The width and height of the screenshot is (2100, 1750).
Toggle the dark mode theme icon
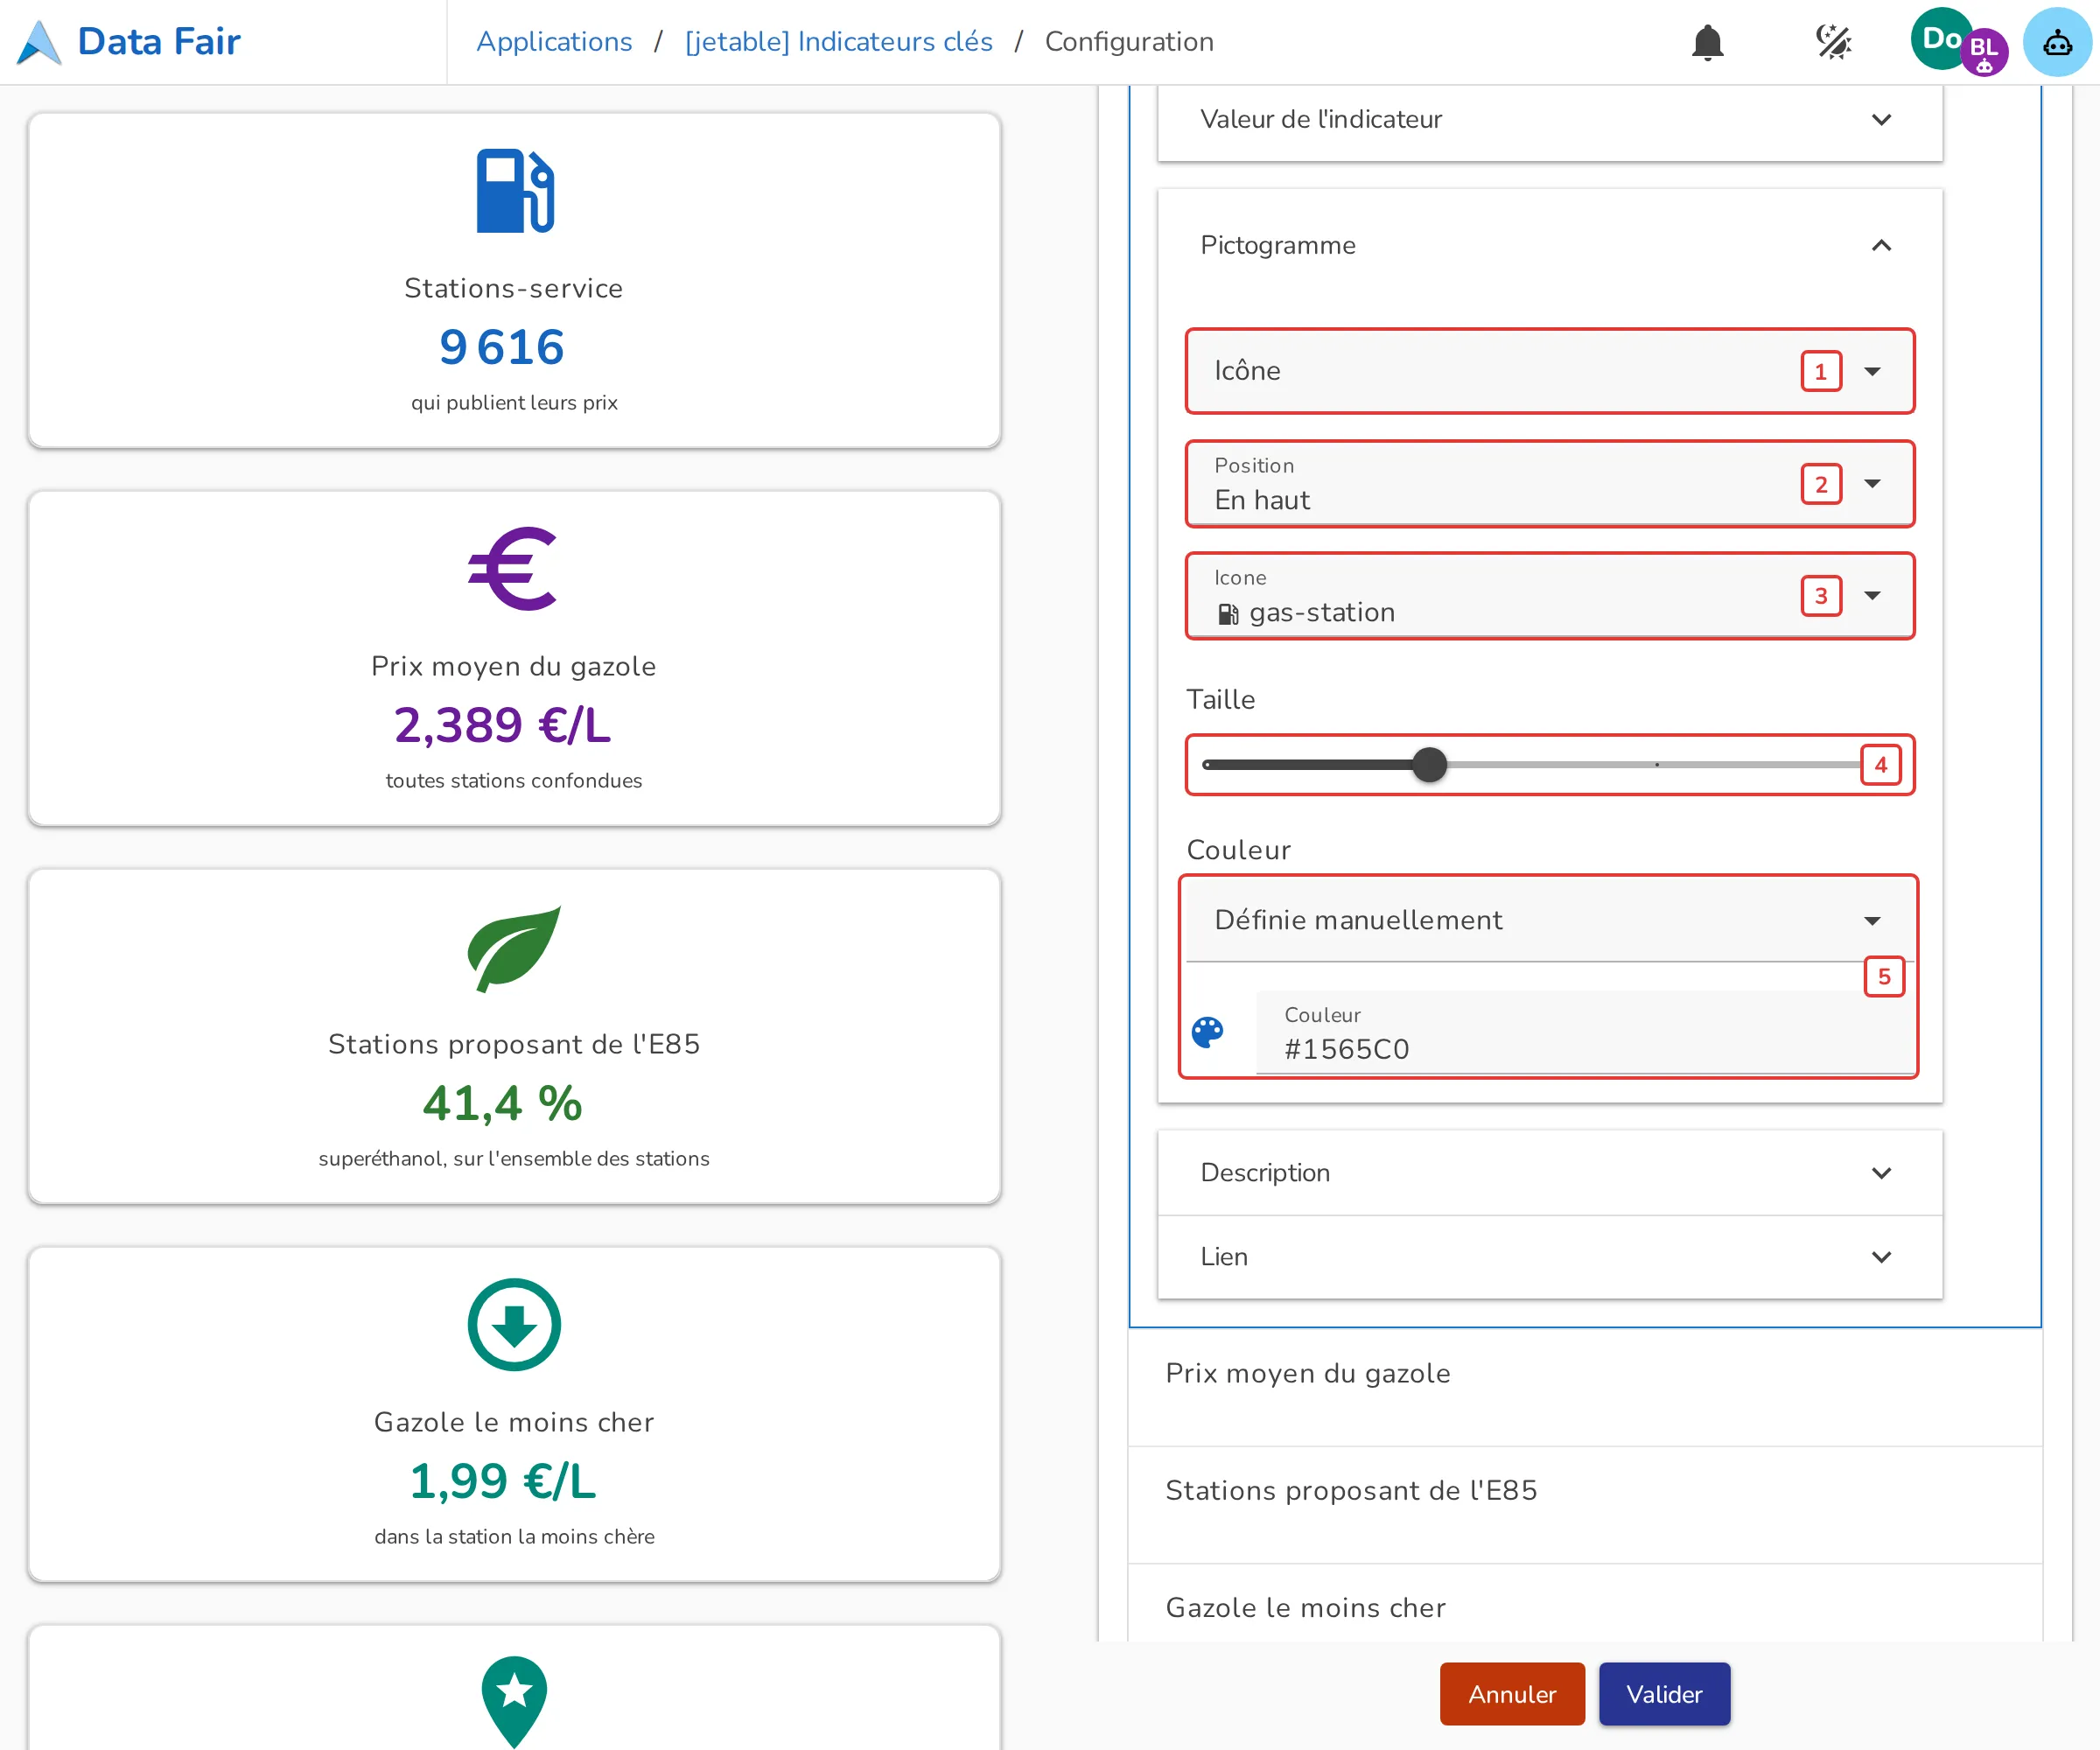pyautogui.click(x=1833, y=42)
